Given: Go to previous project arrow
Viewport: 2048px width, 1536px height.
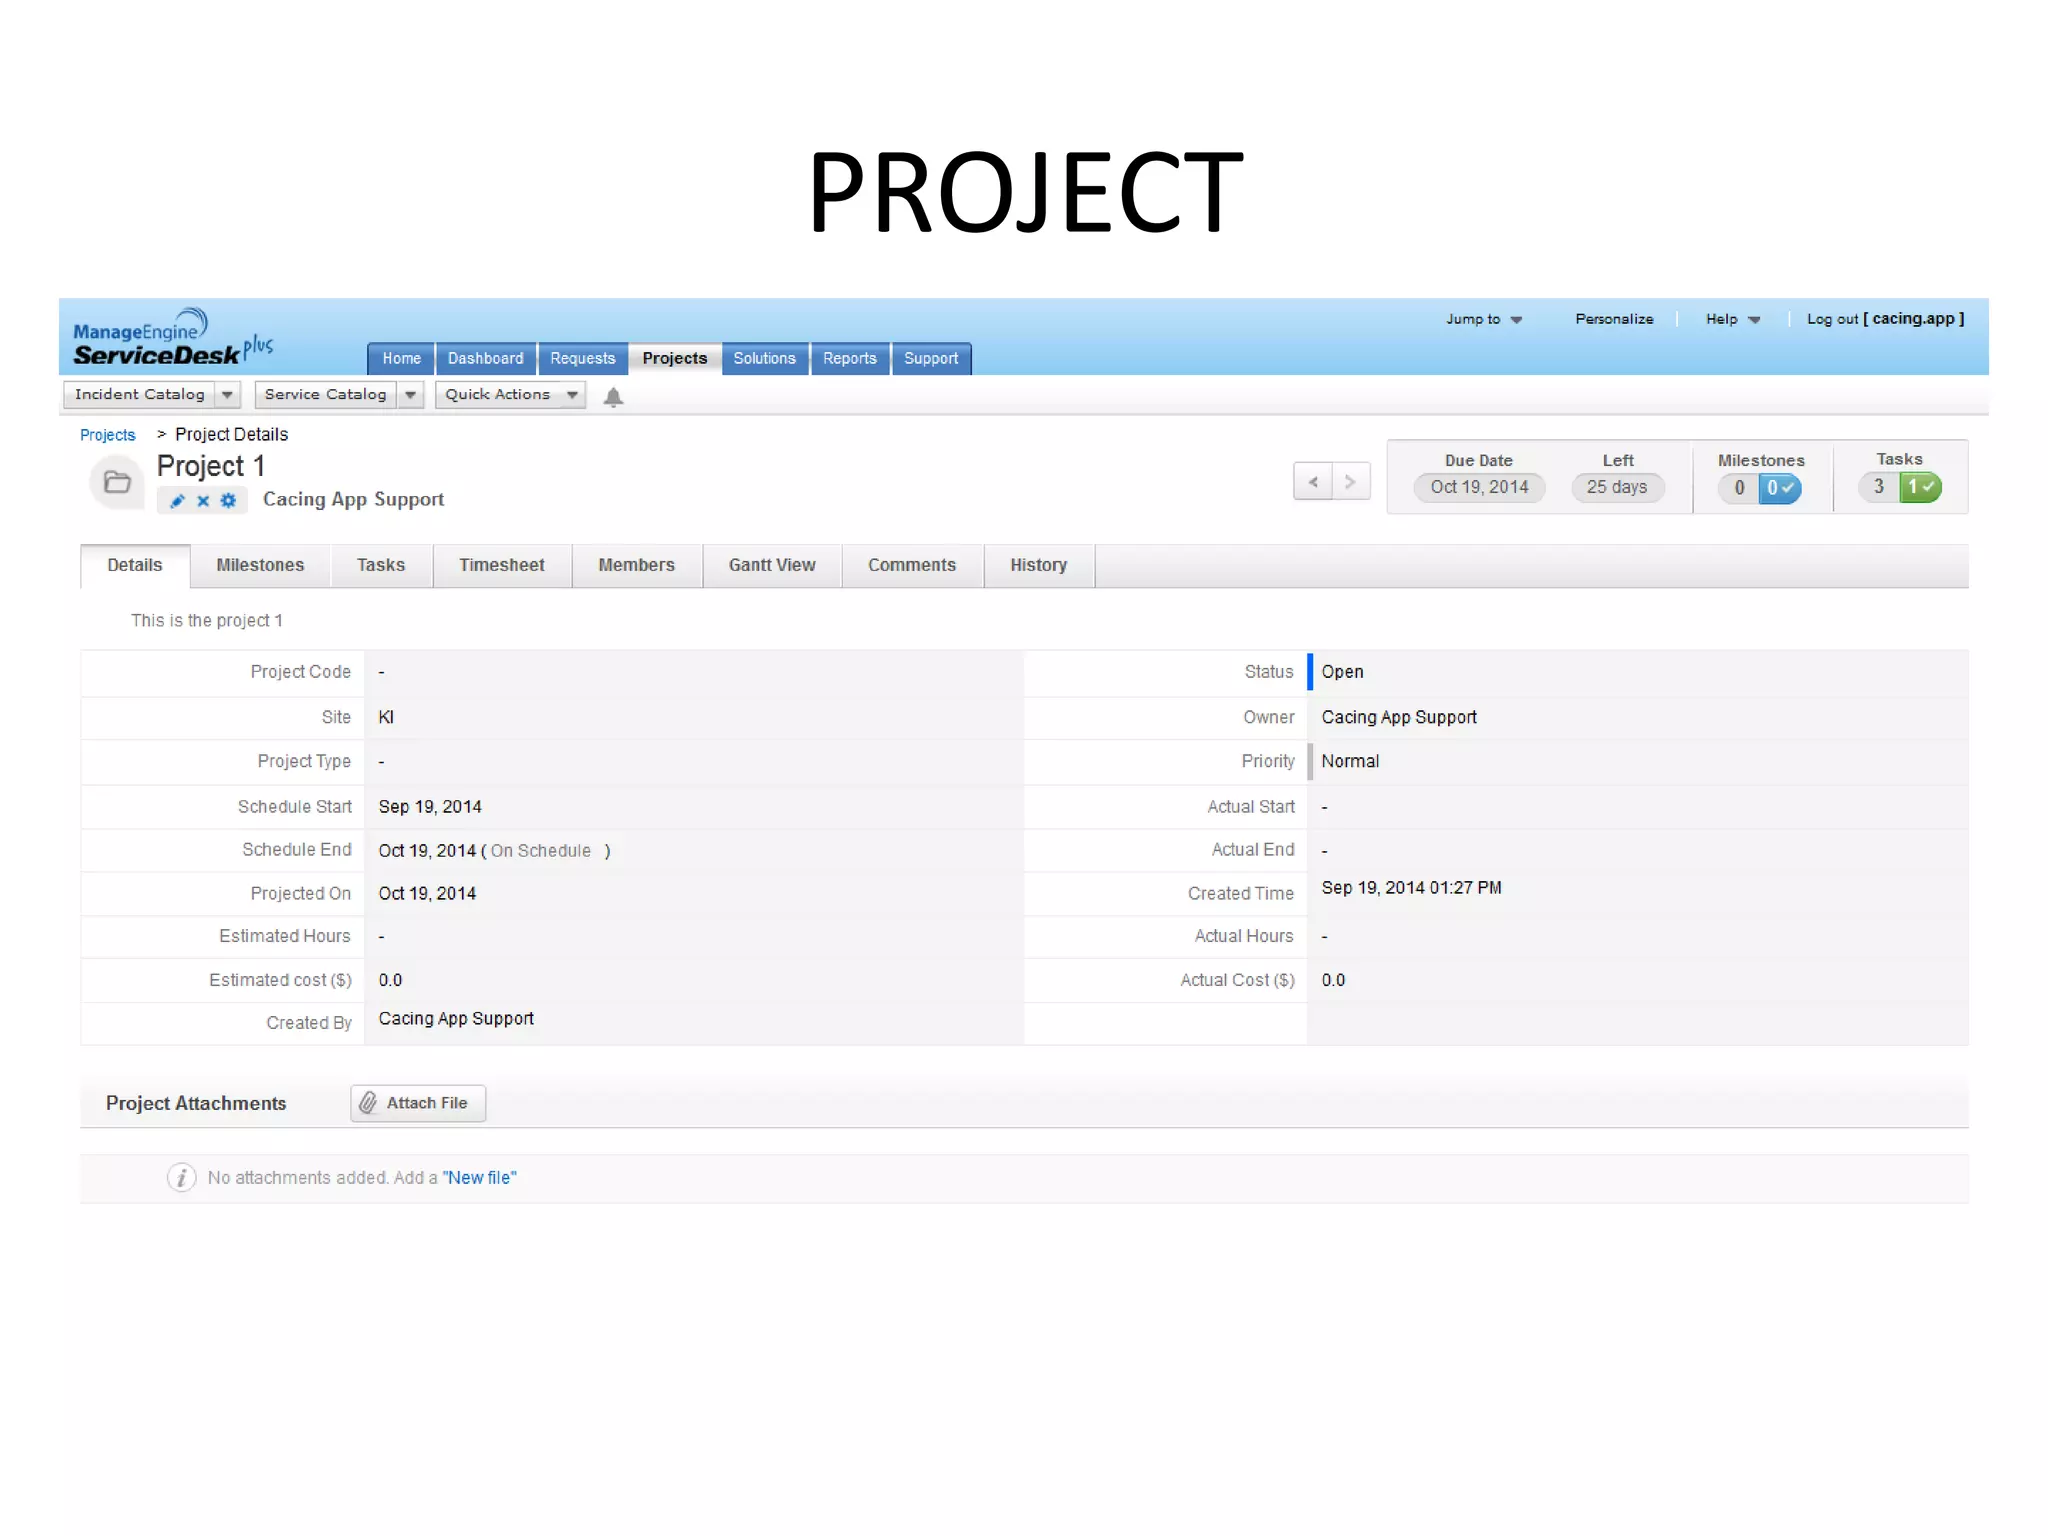Looking at the screenshot, I should point(1313,482).
